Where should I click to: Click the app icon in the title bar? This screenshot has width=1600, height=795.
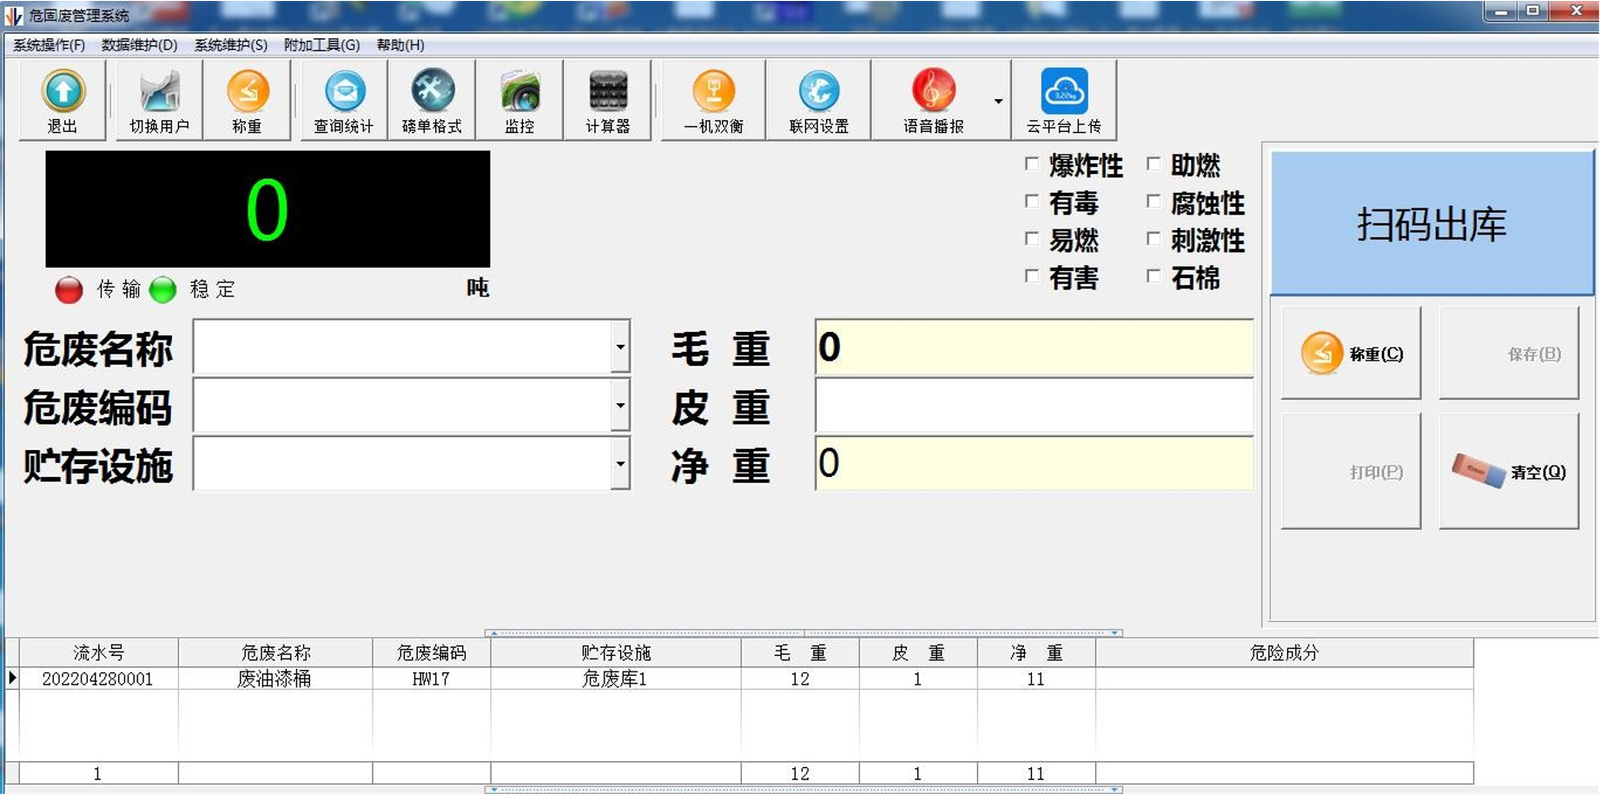pos(14,15)
